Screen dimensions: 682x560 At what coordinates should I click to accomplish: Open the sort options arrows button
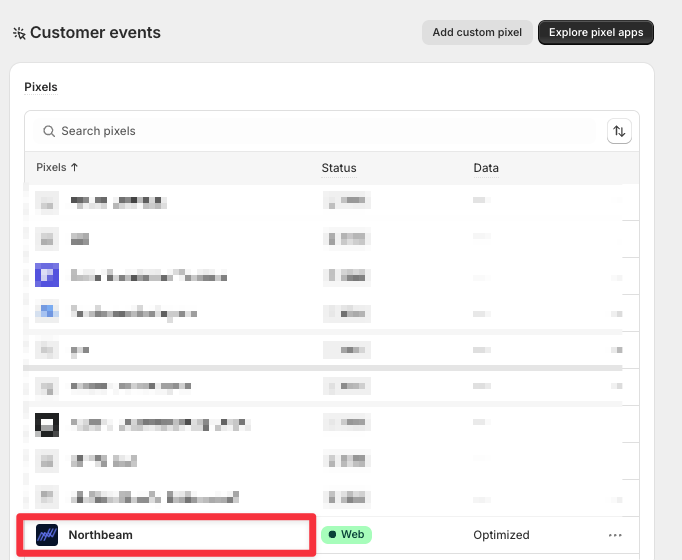tap(619, 131)
